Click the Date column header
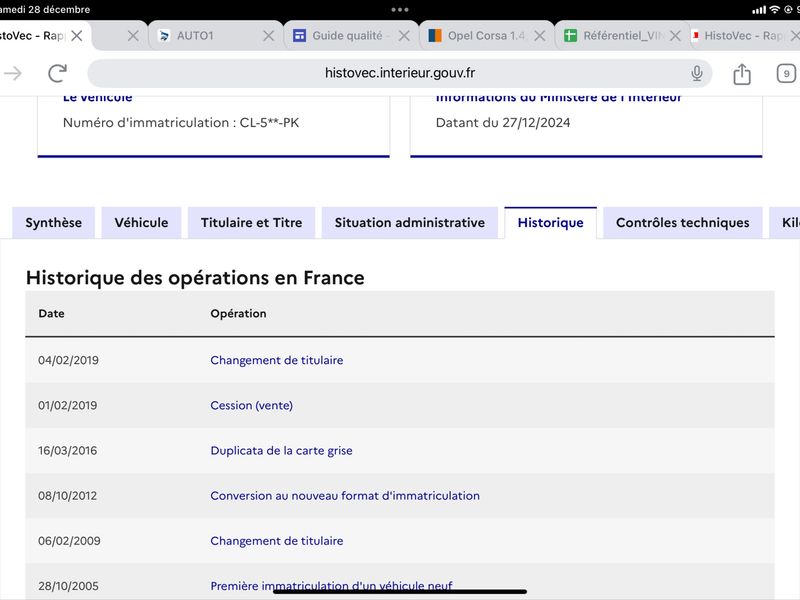Viewport: 800px width, 600px height. click(x=52, y=313)
